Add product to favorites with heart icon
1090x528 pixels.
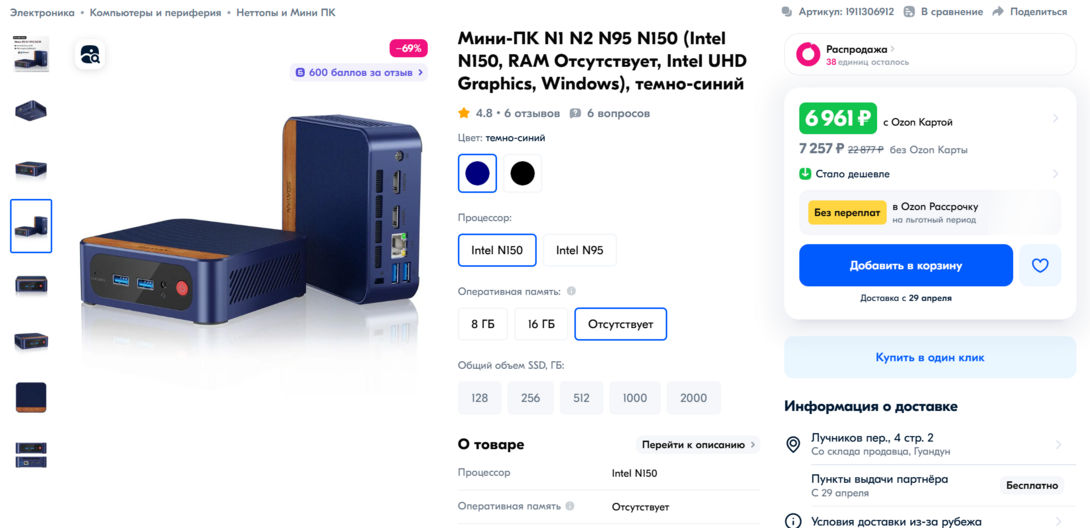(1040, 266)
